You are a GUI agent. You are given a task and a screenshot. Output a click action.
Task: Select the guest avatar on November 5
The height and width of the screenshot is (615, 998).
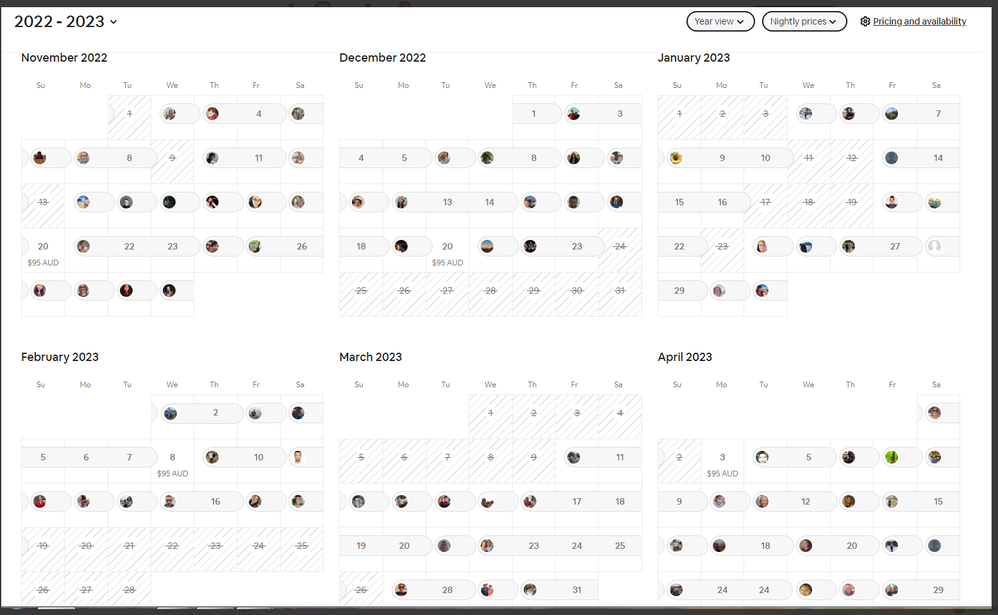[298, 114]
